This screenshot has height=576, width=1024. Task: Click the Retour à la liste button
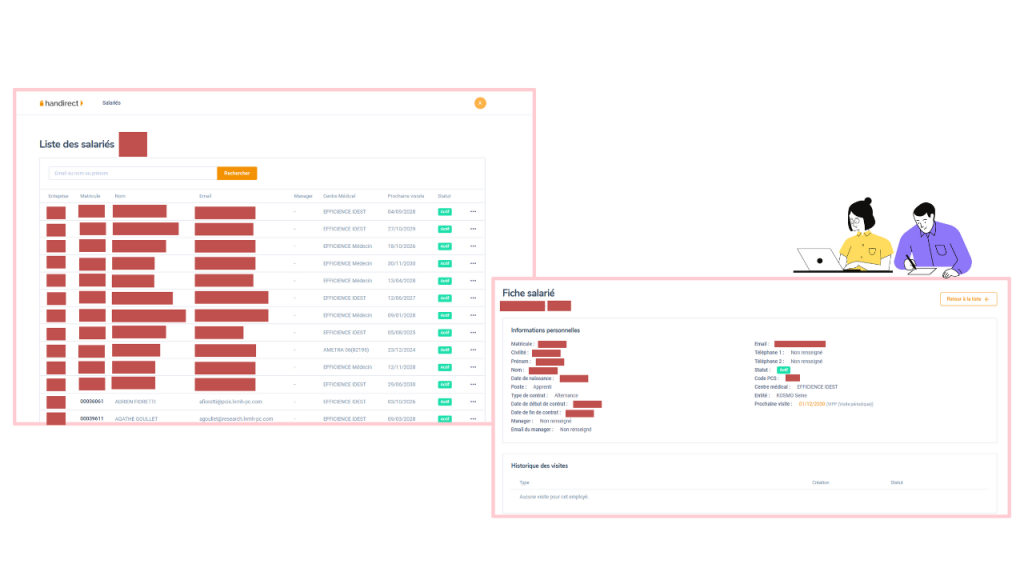tap(968, 299)
